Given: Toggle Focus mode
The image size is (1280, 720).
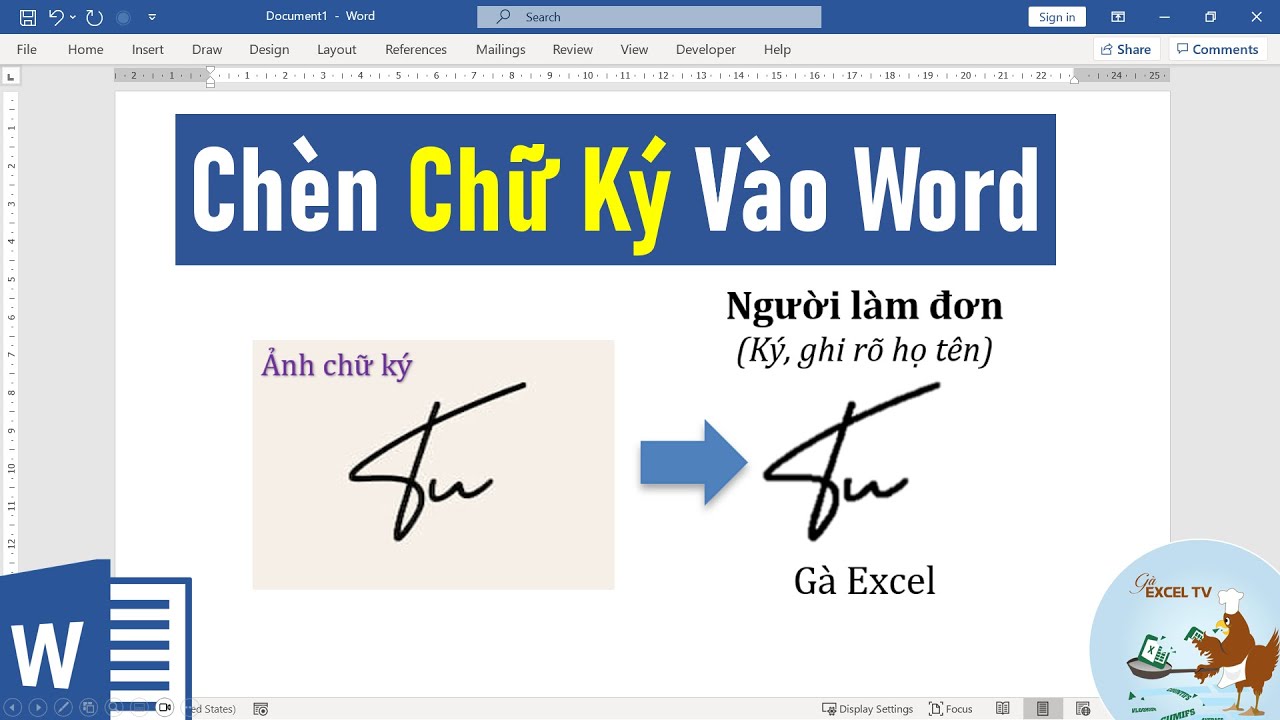Looking at the screenshot, I should tap(950, 709).
